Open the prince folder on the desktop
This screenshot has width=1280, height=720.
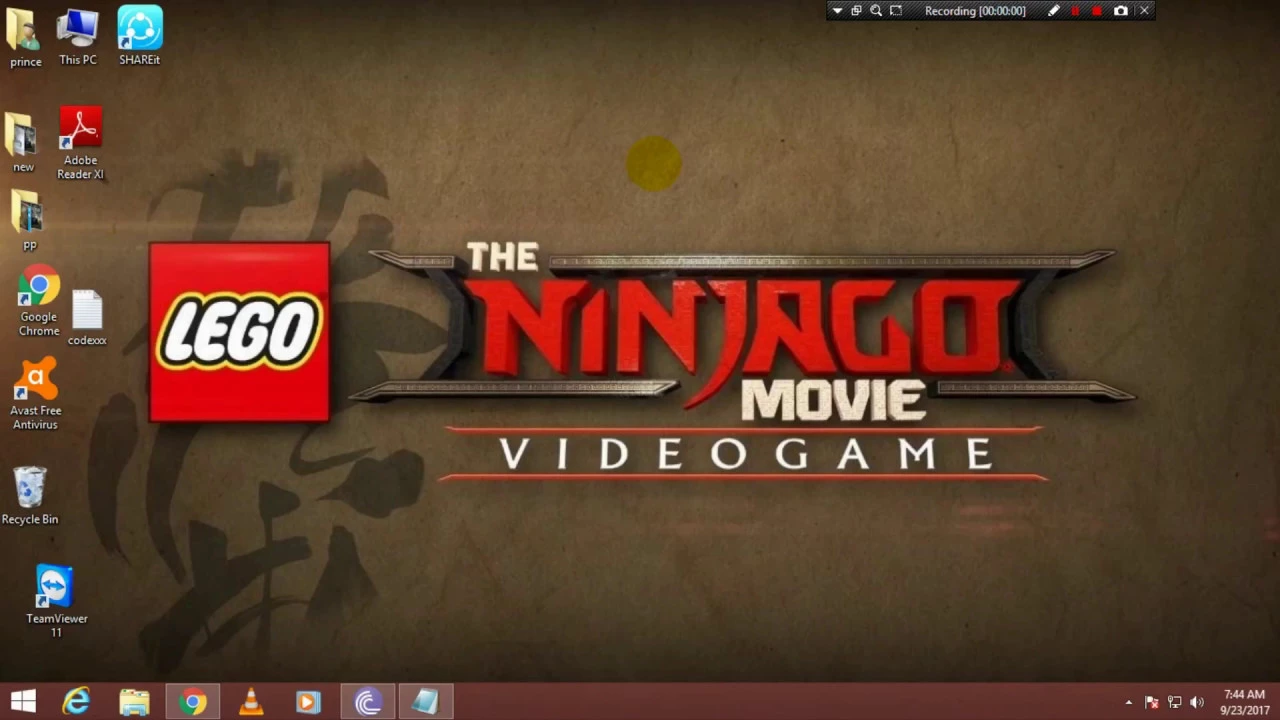(25, 37)
